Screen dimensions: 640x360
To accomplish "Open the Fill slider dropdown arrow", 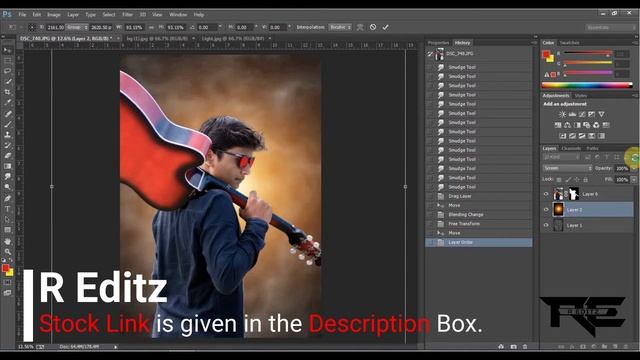I will pyautogui.click(x=634, y=180).
